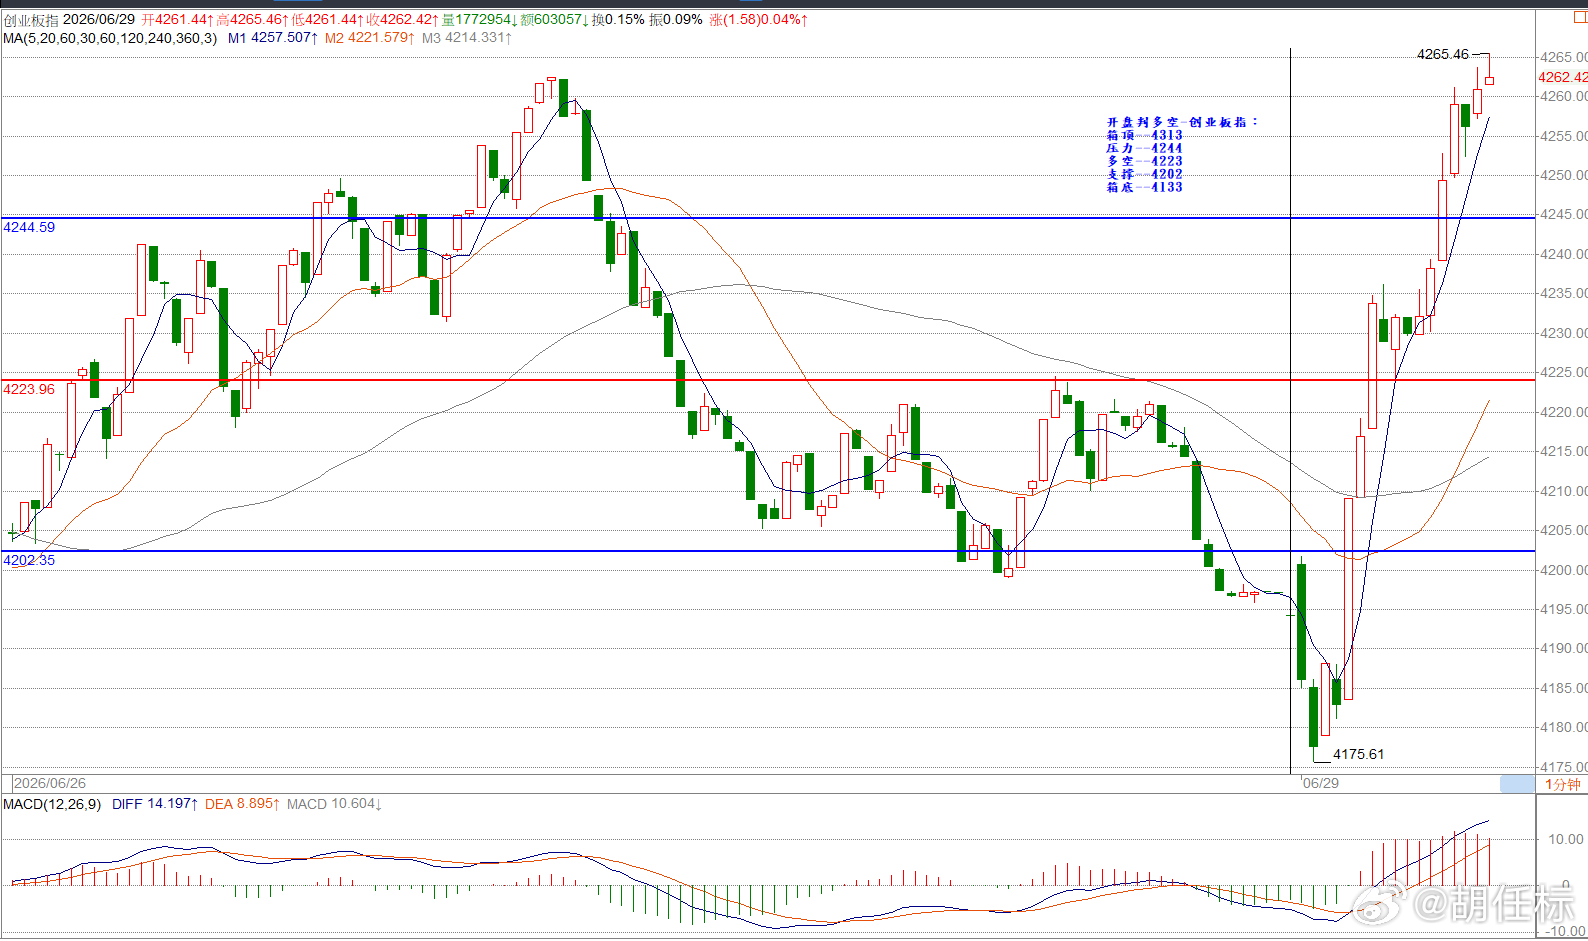Click the annotation title 开盘判多空-创业板指
1588x941 pixels.
point(1181,122)
